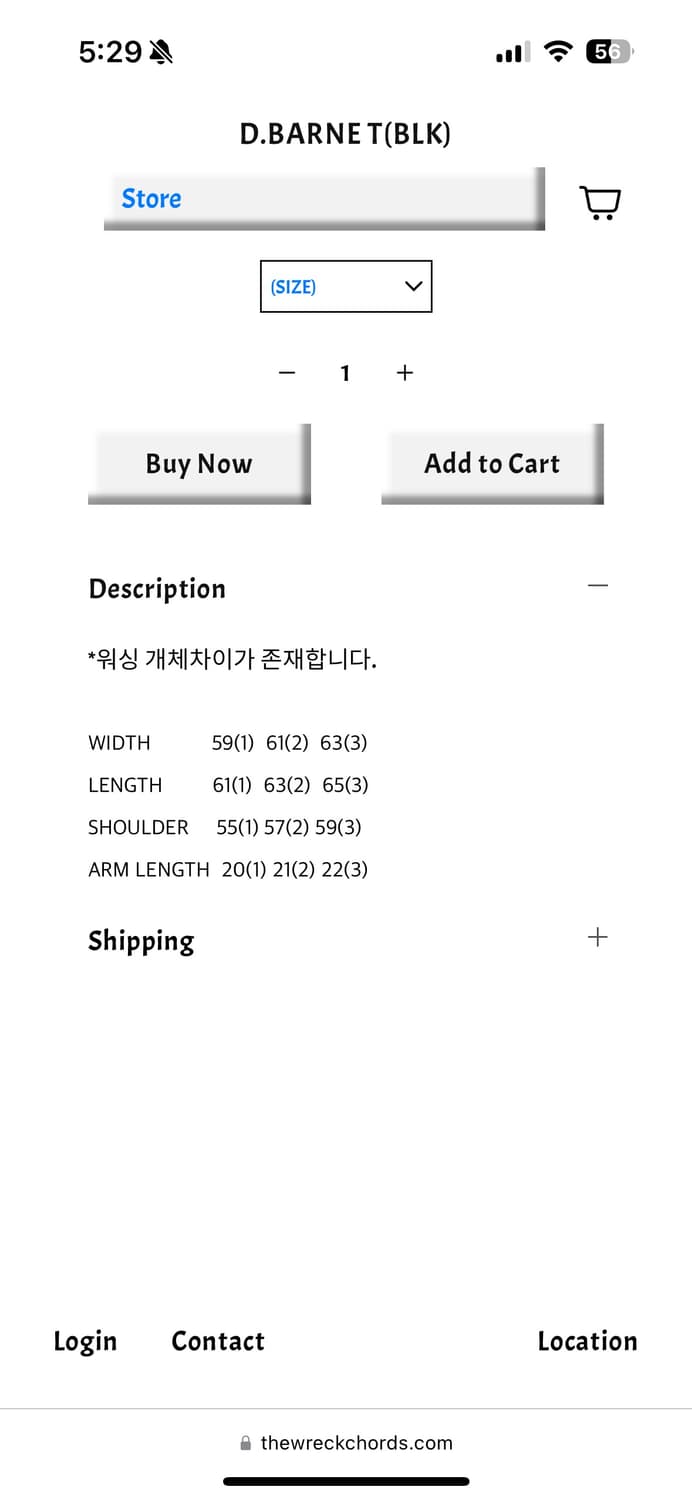Screen dimensions: 692x1500
Task: Tap the Shipping heading
Action: tap(141, 941)
